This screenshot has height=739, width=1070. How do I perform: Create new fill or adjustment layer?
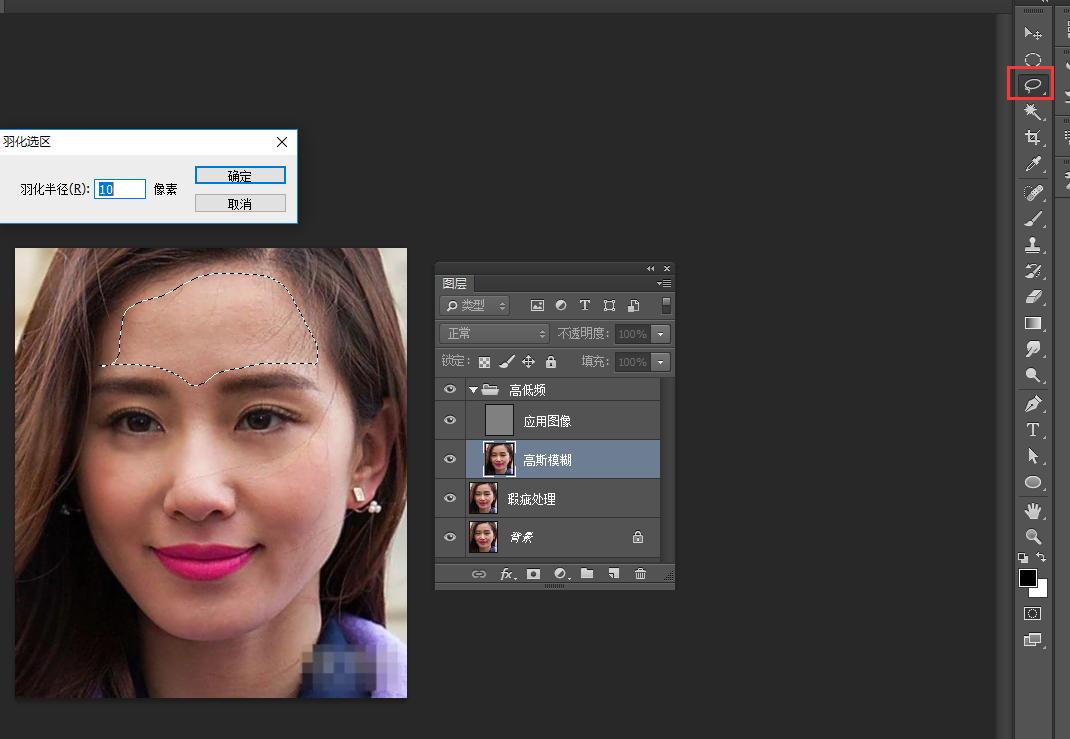[x=560, y=574]
